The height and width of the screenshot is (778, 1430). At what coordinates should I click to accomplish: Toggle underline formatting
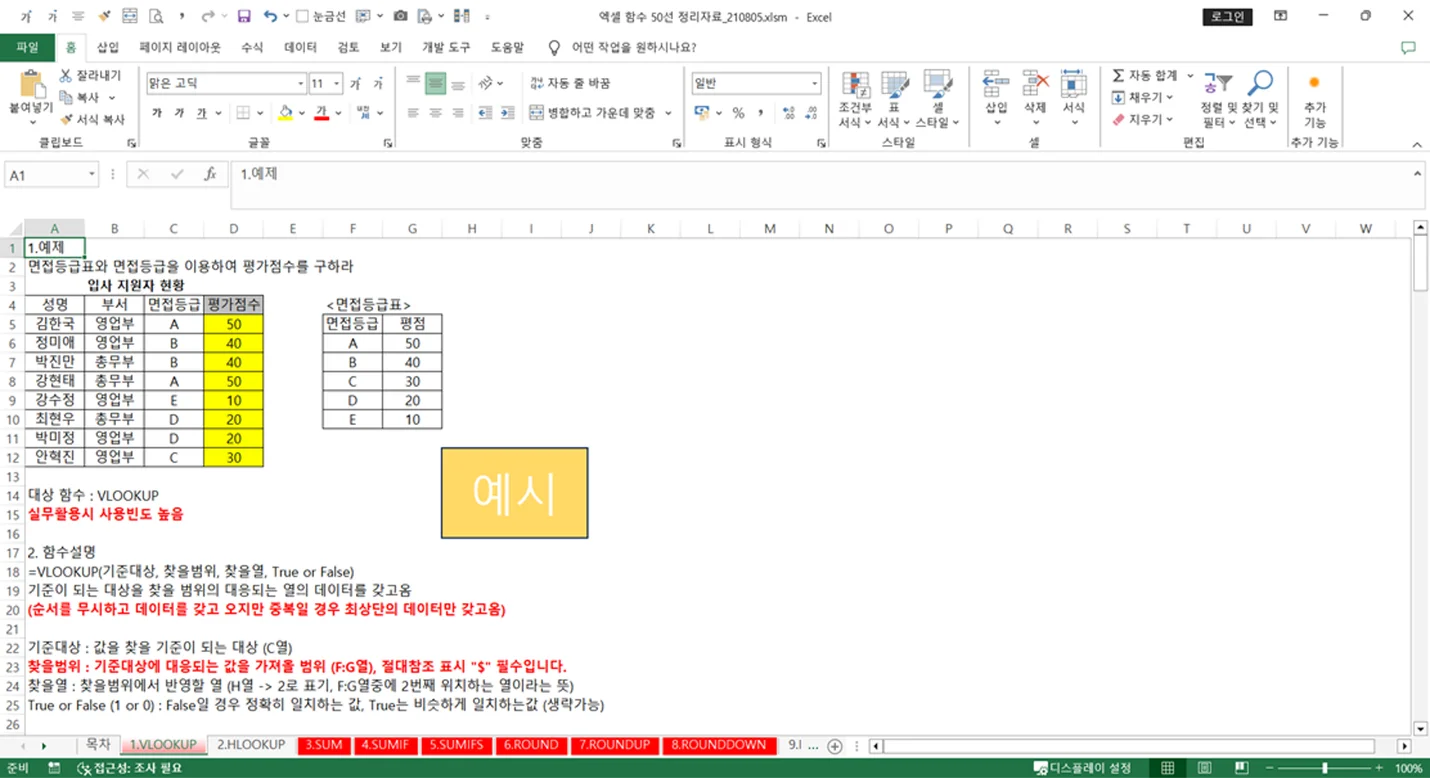pos(201,113)
